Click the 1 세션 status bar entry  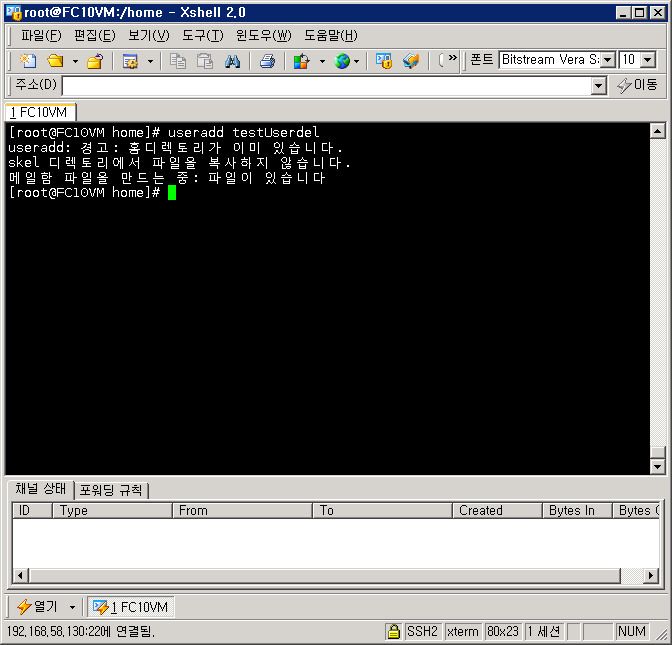(544, 632)
